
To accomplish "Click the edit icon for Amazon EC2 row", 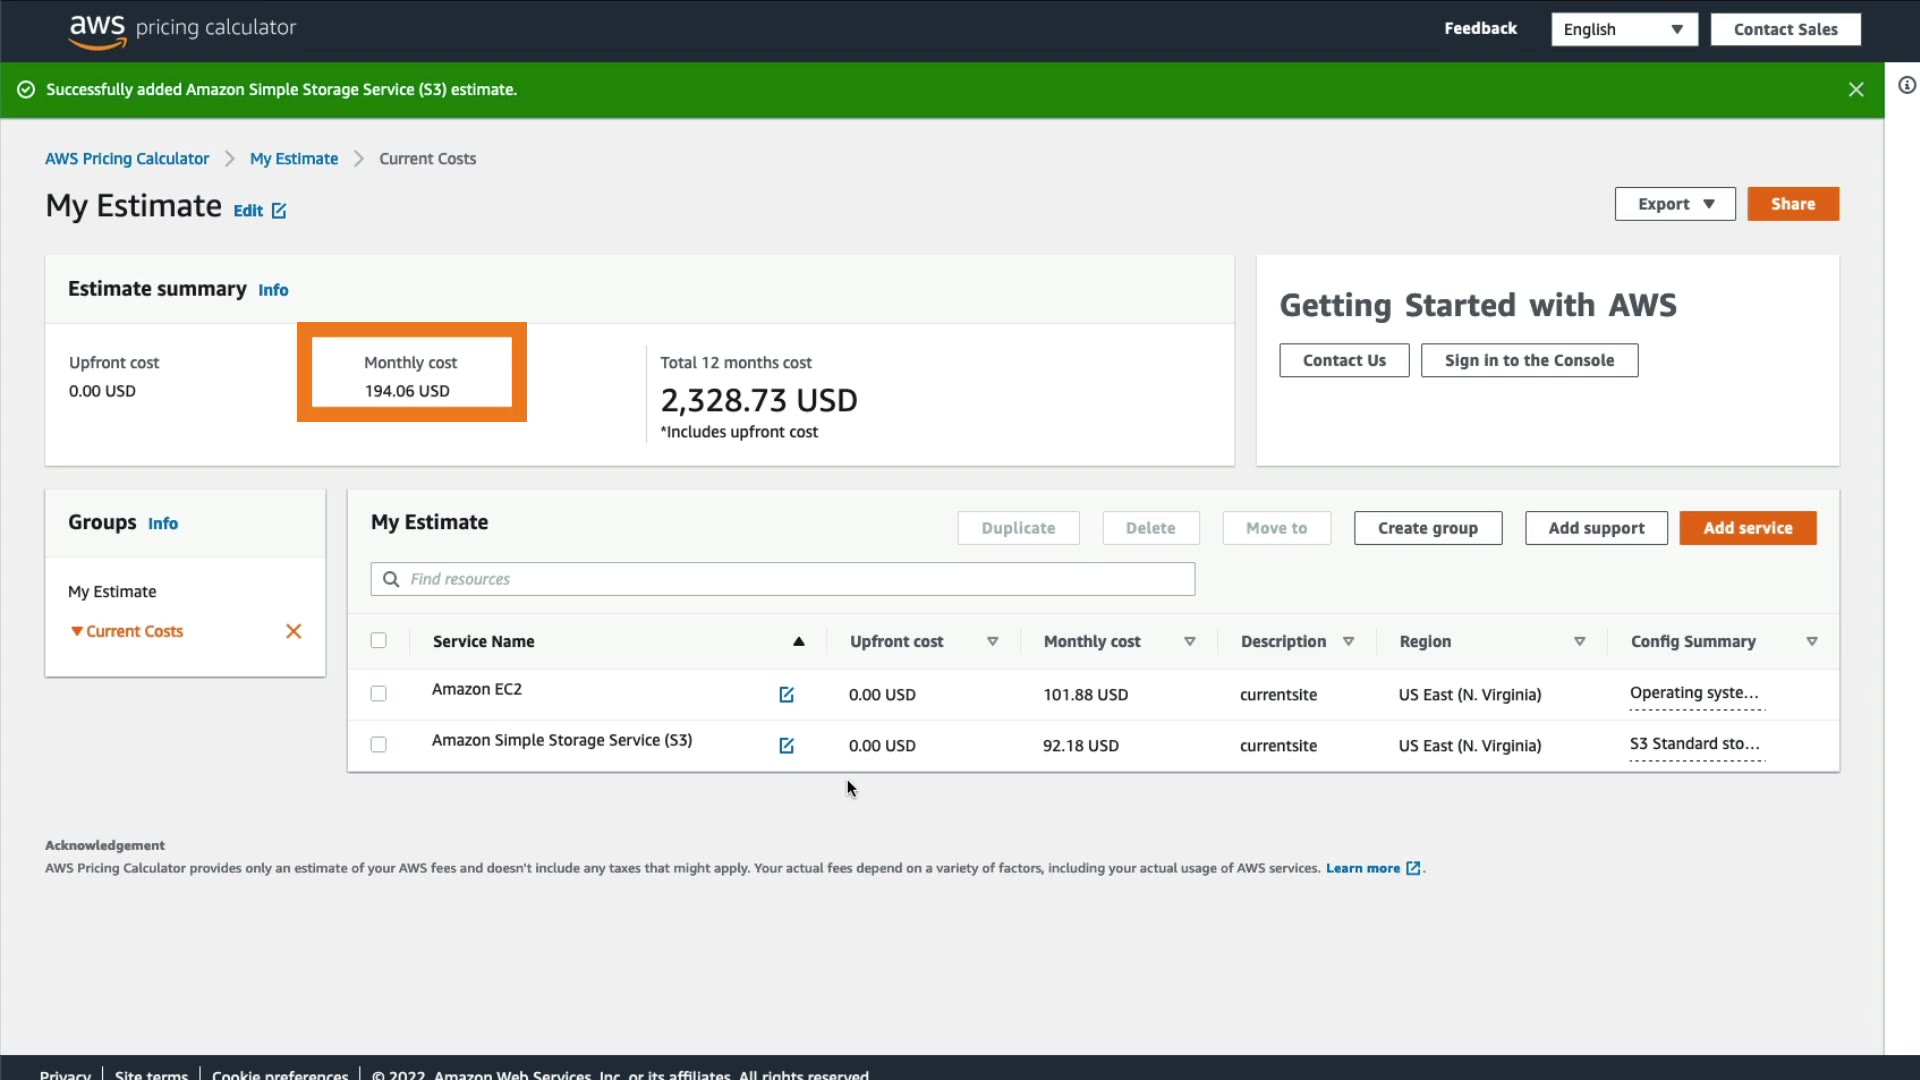I will coord(786,694).
